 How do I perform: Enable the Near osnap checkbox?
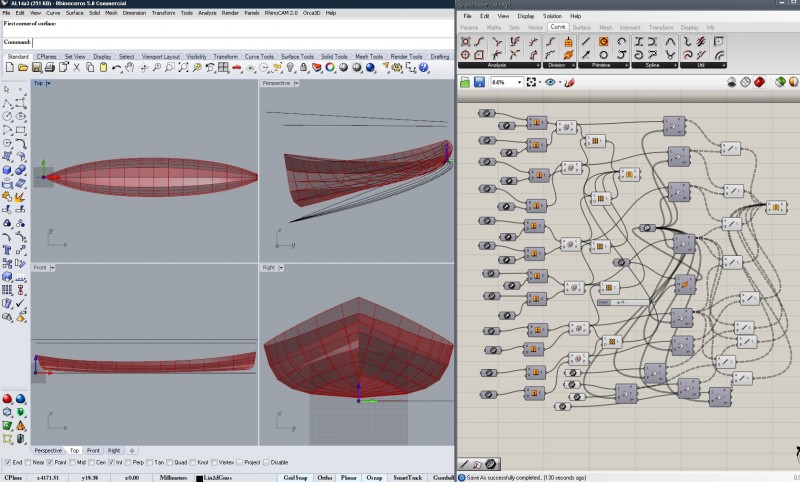[30, 463]
